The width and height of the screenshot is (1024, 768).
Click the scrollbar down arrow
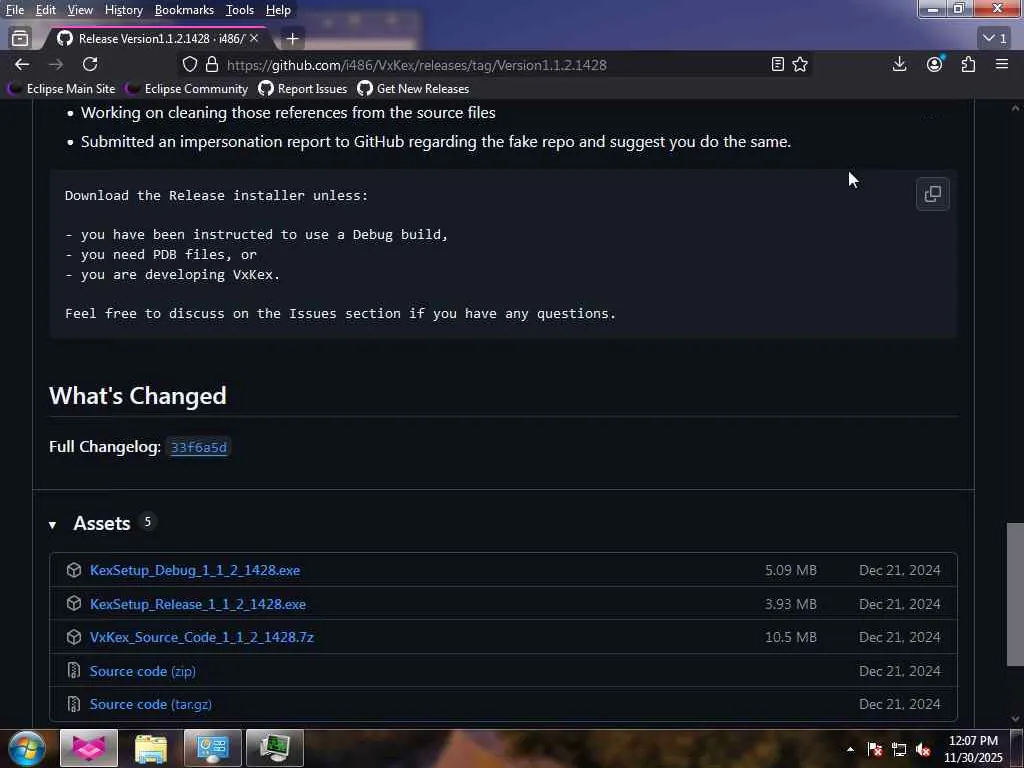click(1015, 718)
